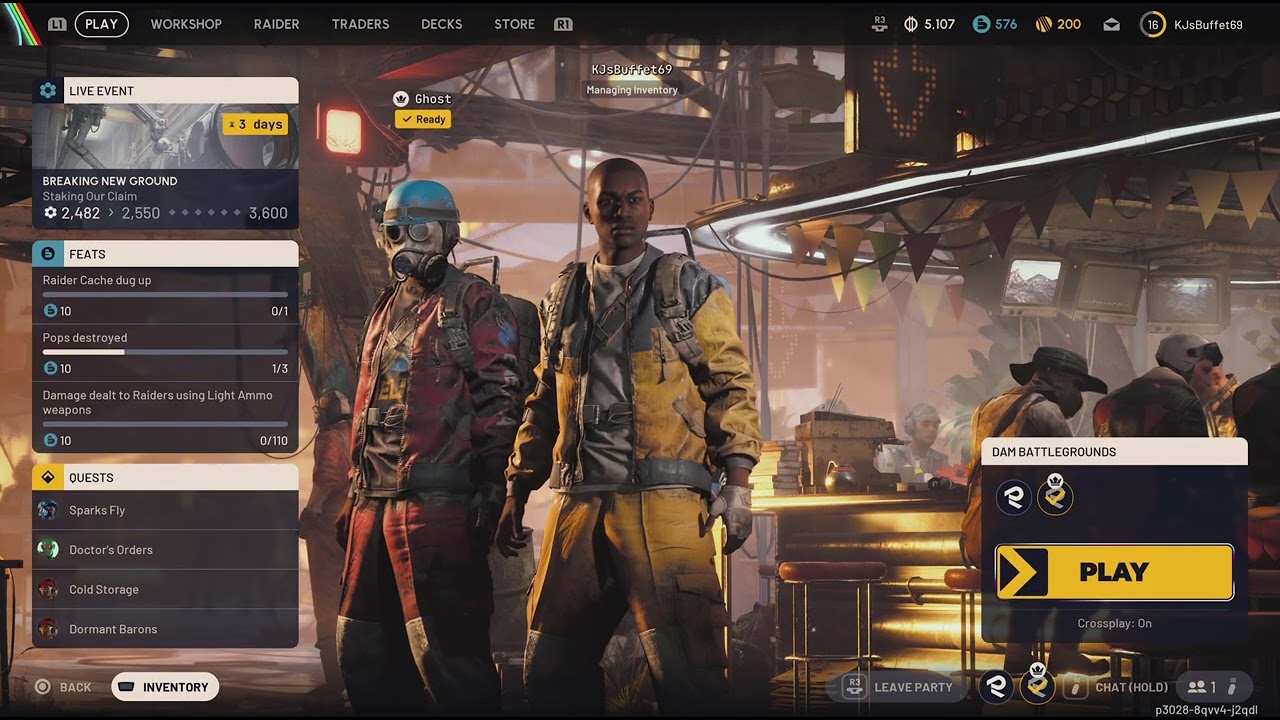Click the Pops destroyed progress bar

165,352
